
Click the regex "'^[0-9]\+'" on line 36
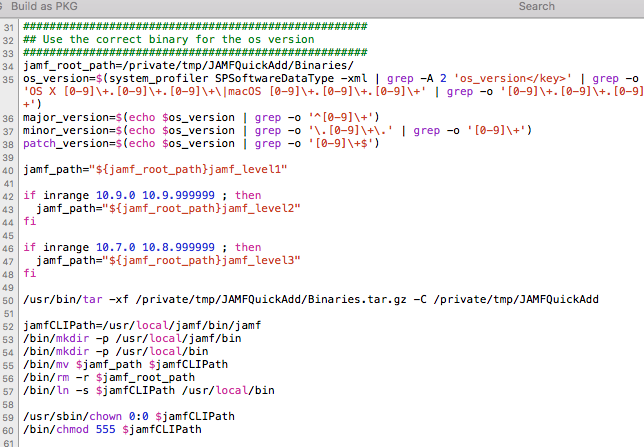coord(340,118)
